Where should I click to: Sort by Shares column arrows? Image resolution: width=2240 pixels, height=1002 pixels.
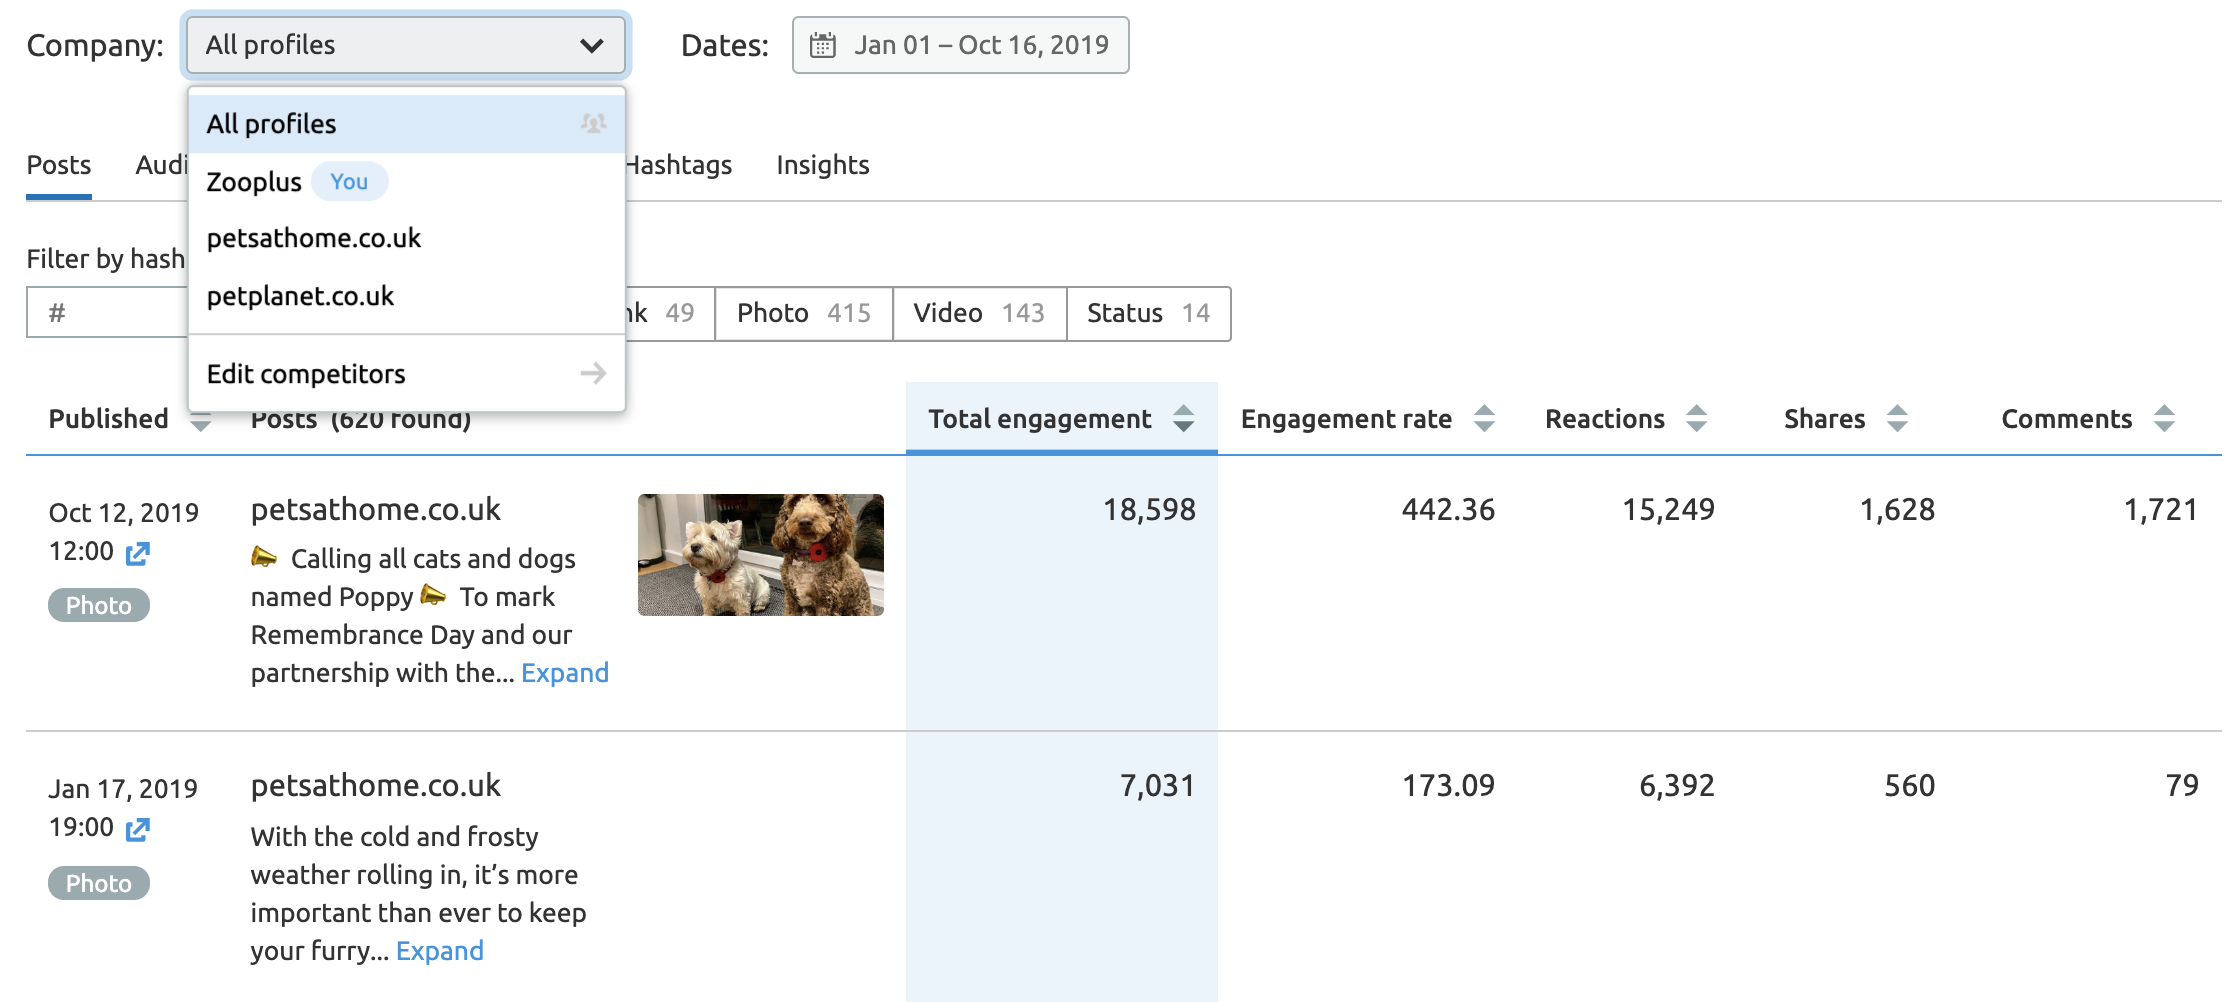[1898, 418]
